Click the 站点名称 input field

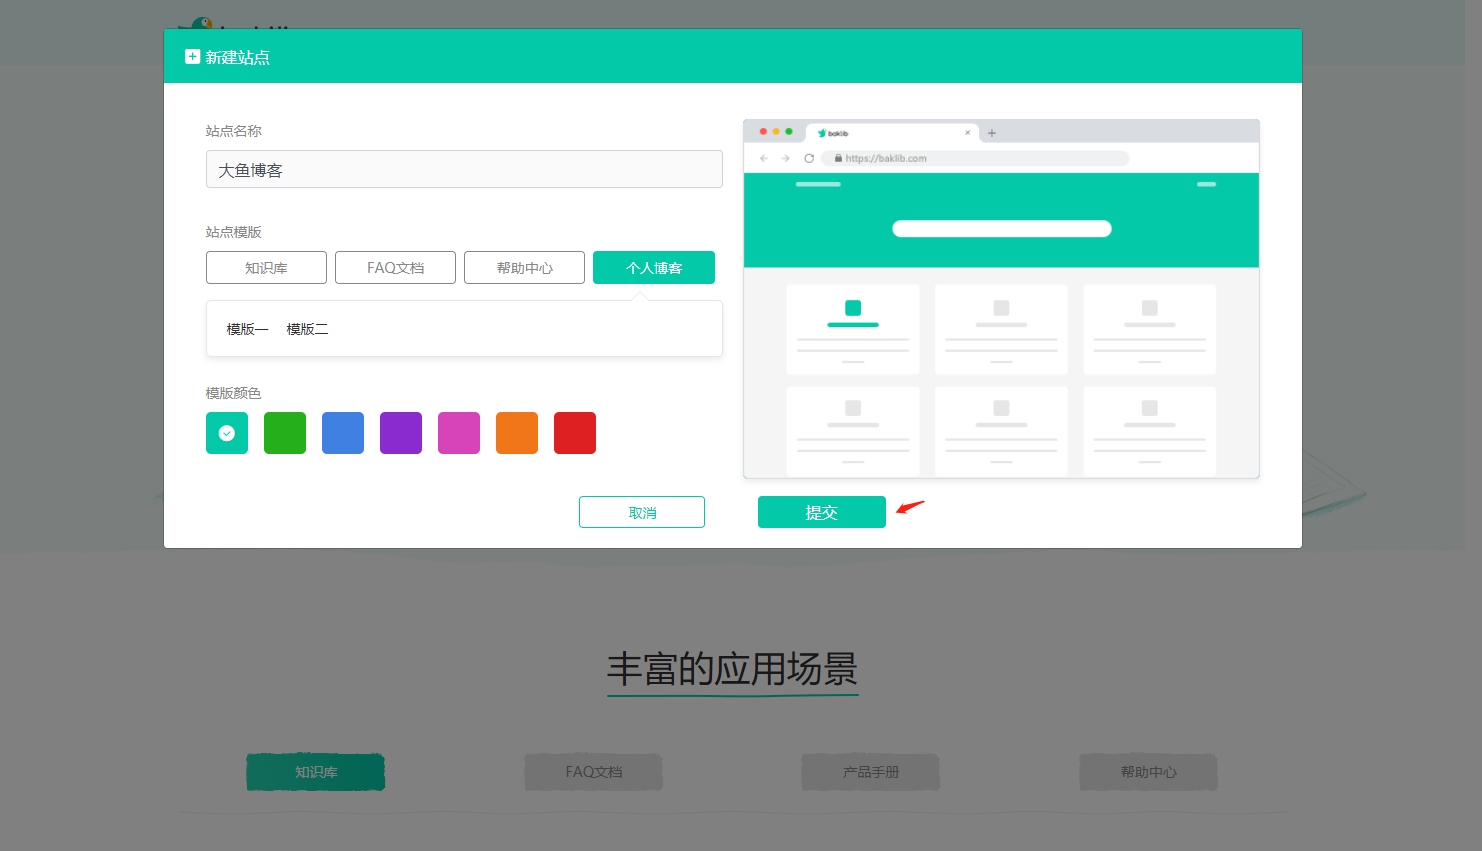point(464,170)
